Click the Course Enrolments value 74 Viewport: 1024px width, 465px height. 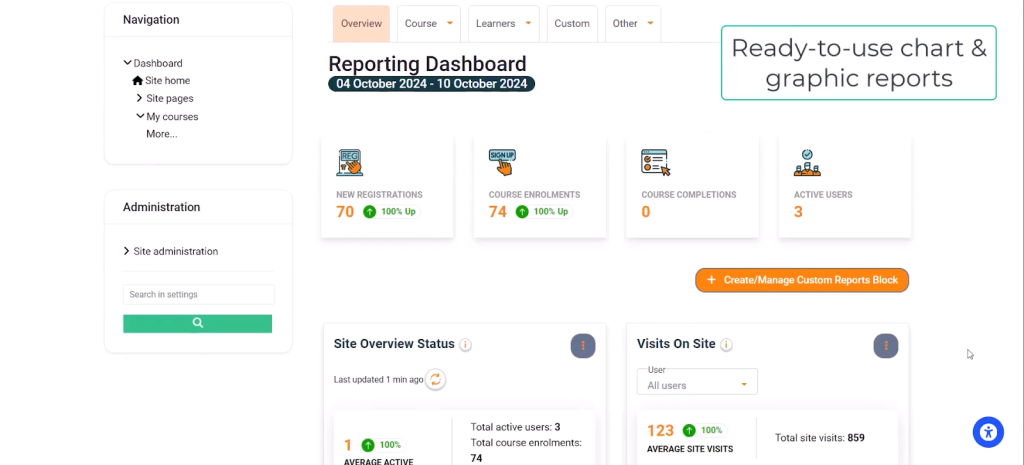click(x=498, y=212)
